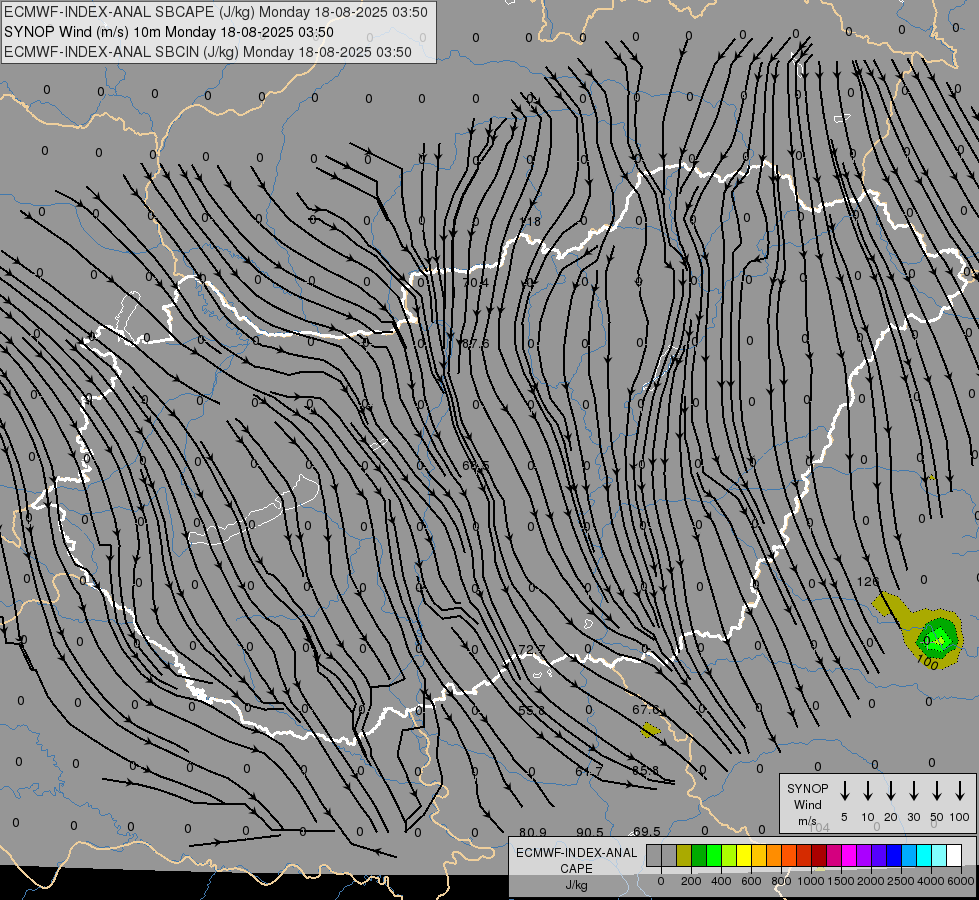The image size is (979, 900).
Task: Click the ECMWF-INDEX-ANAL CAPE legend title
Action: 576,860
